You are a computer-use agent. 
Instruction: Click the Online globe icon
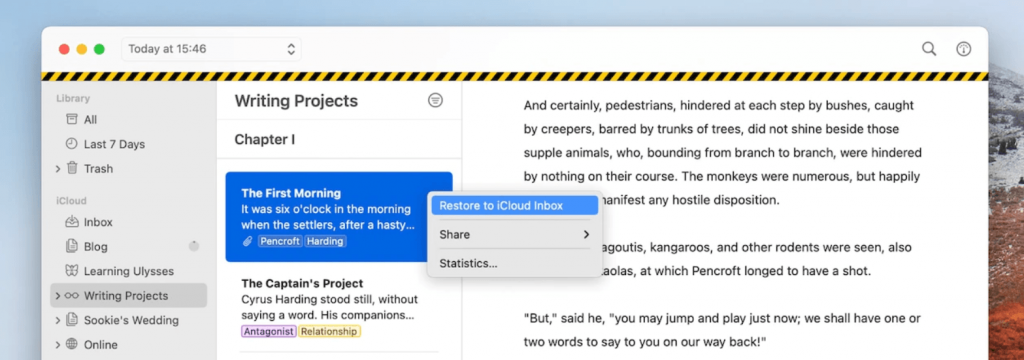(x=72, y=344)
